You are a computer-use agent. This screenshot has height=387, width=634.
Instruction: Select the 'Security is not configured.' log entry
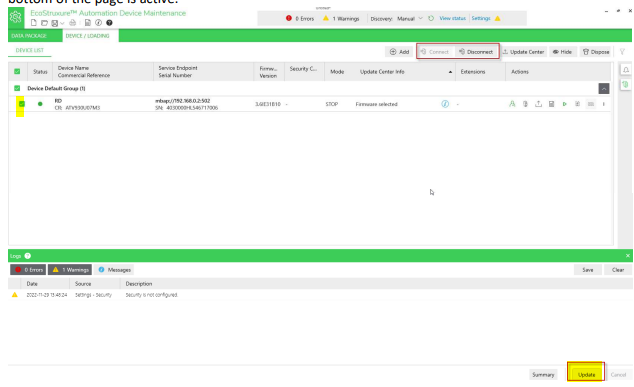tap(320, 295)
